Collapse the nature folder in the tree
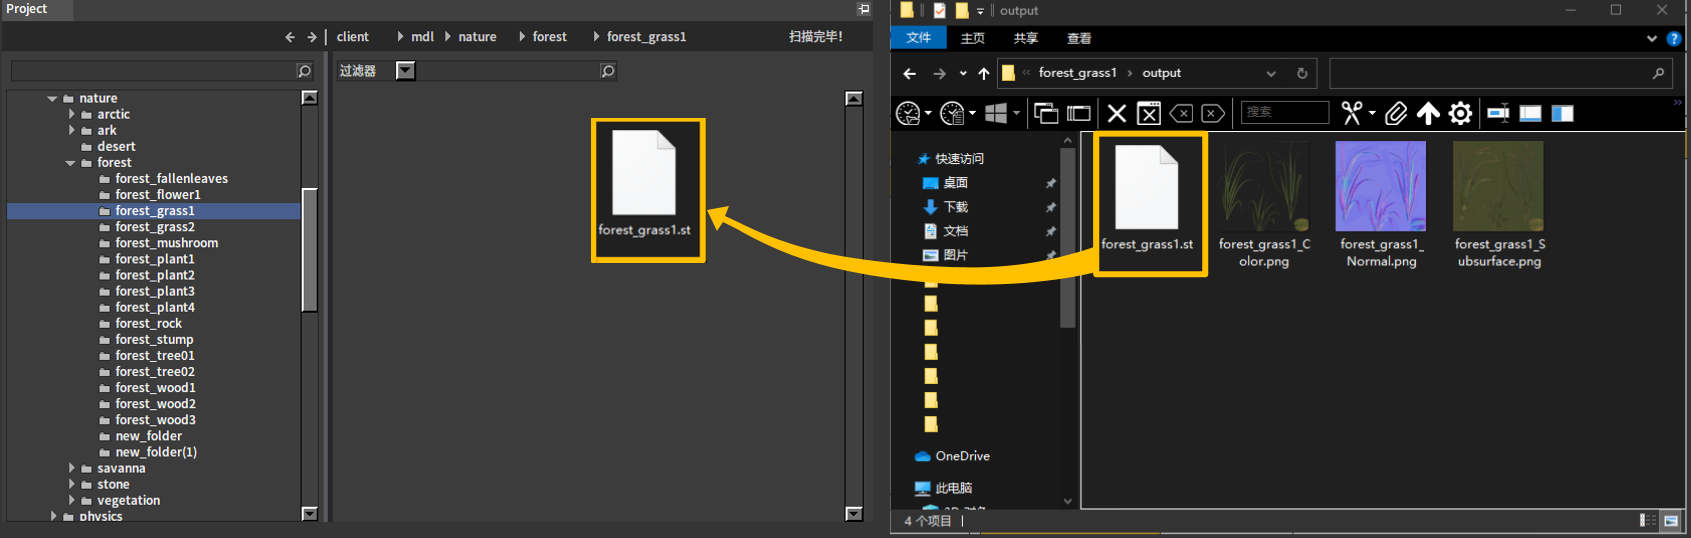The image size is (1691, 538). 52,98
